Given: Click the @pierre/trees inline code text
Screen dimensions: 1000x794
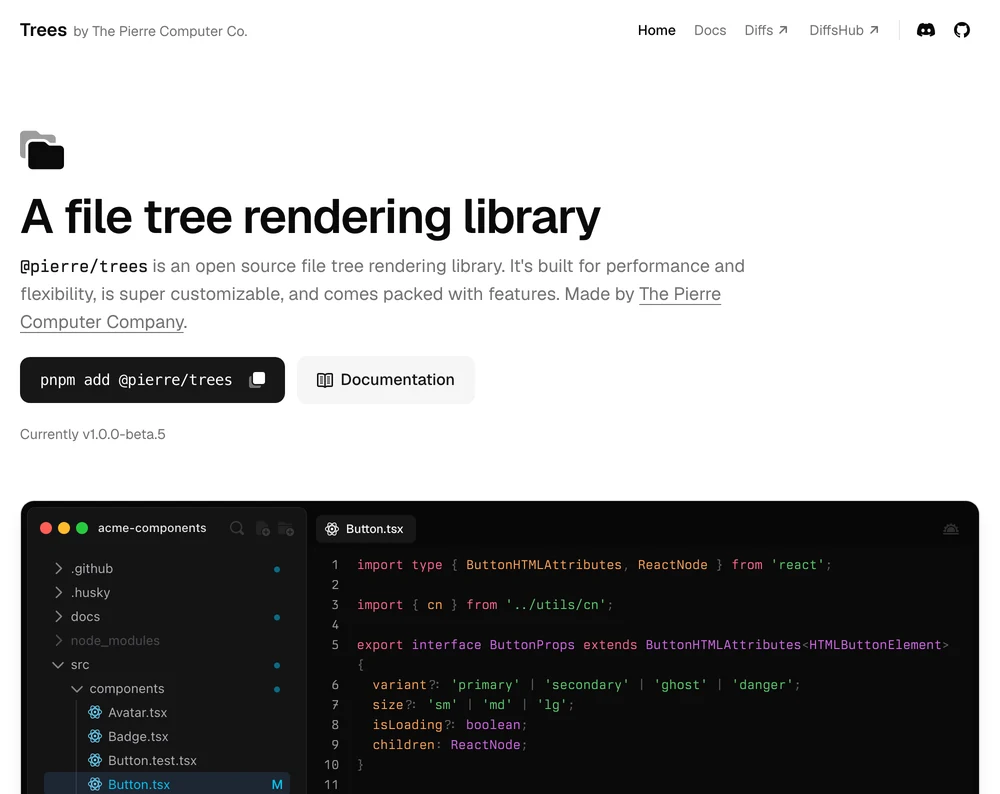Looking at the screenshot, I should 84,267.
